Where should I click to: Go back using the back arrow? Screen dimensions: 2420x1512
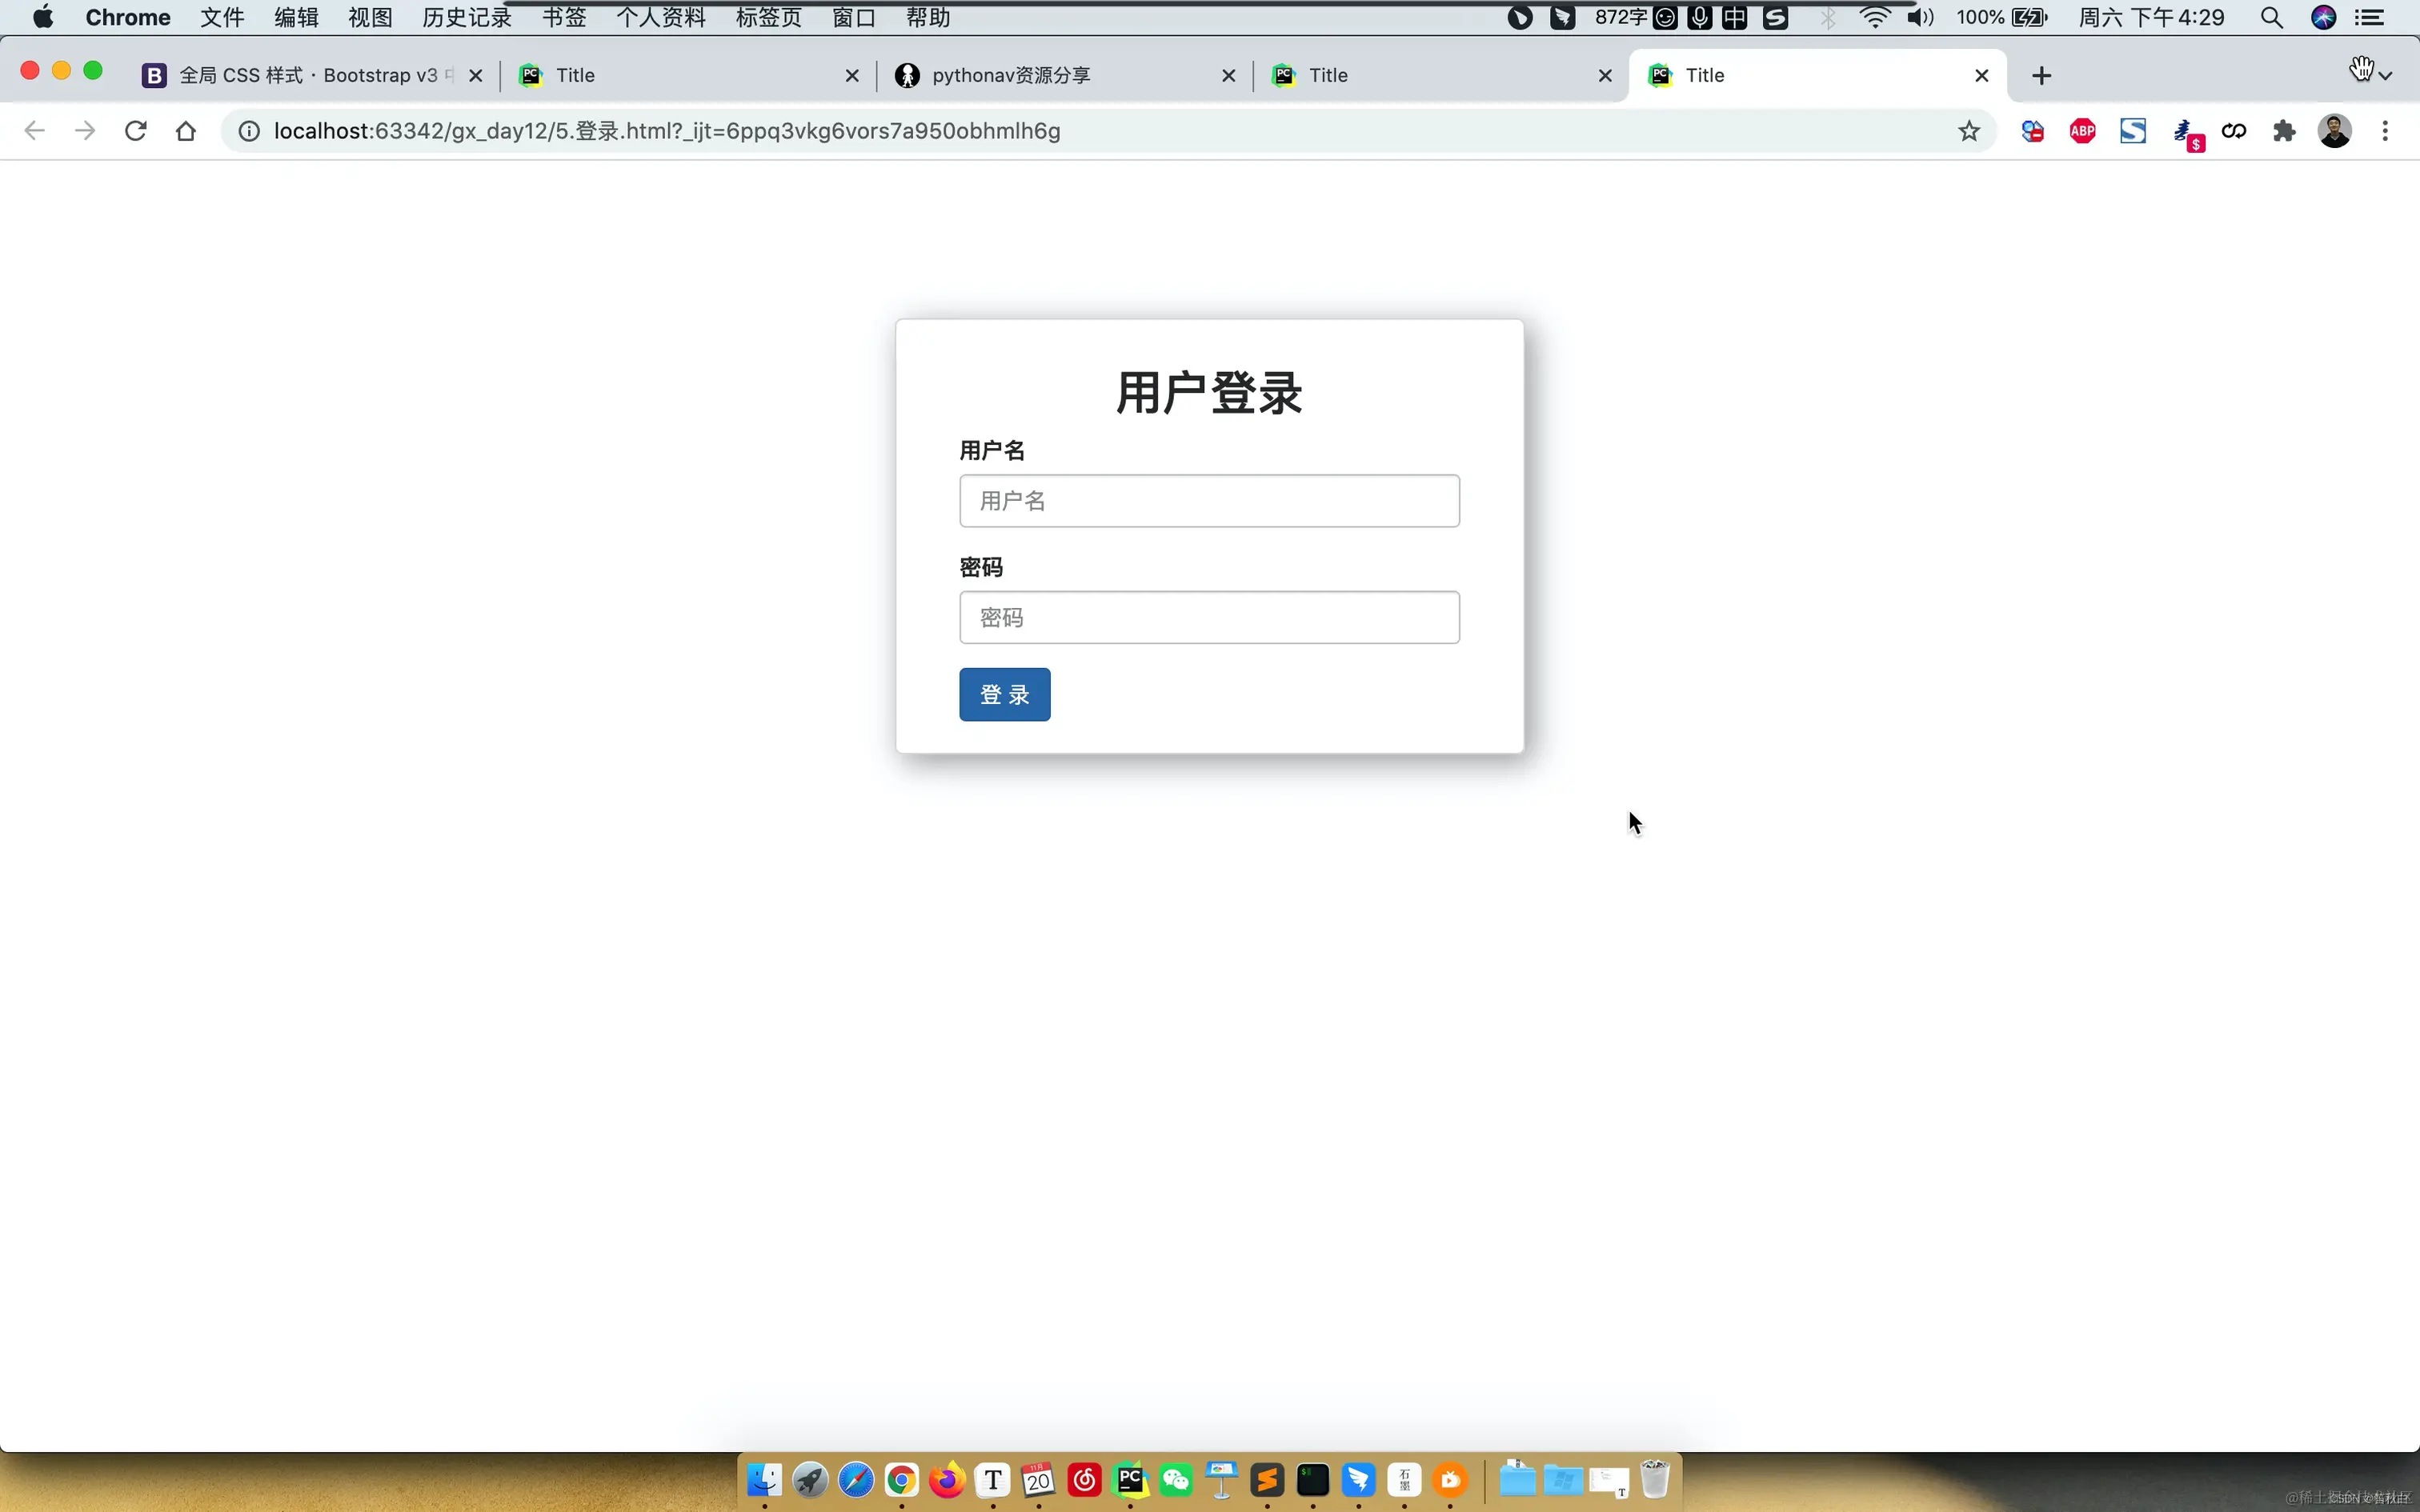pyautogui.click(x=34, y=130)
